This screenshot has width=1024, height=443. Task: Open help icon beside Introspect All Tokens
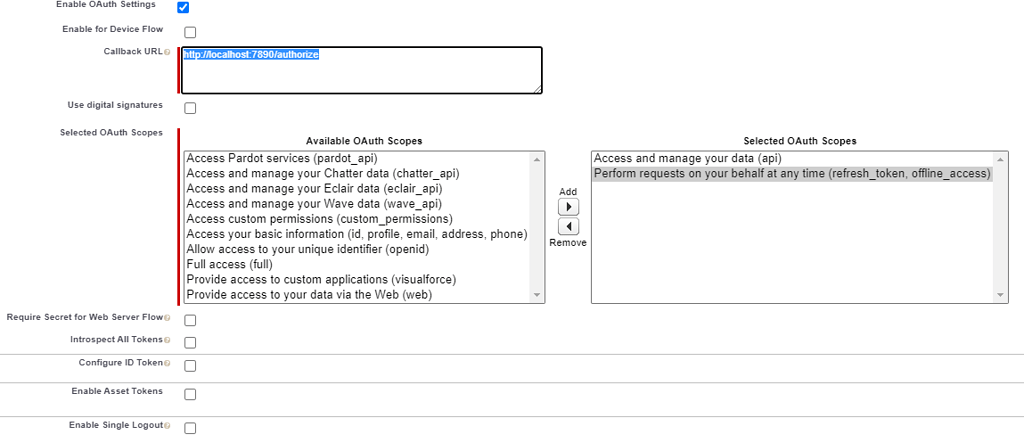click(167, 340)
